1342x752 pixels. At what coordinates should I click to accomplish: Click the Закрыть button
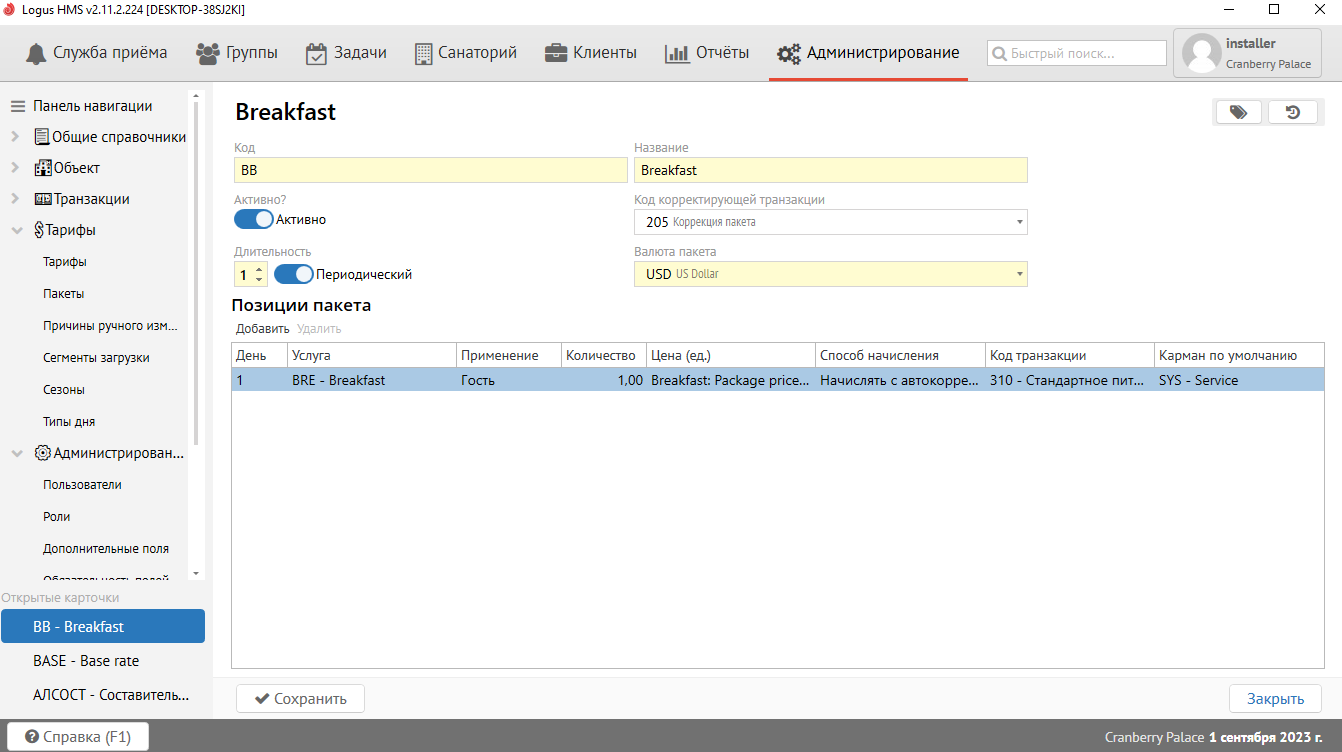coord(1274,698)
